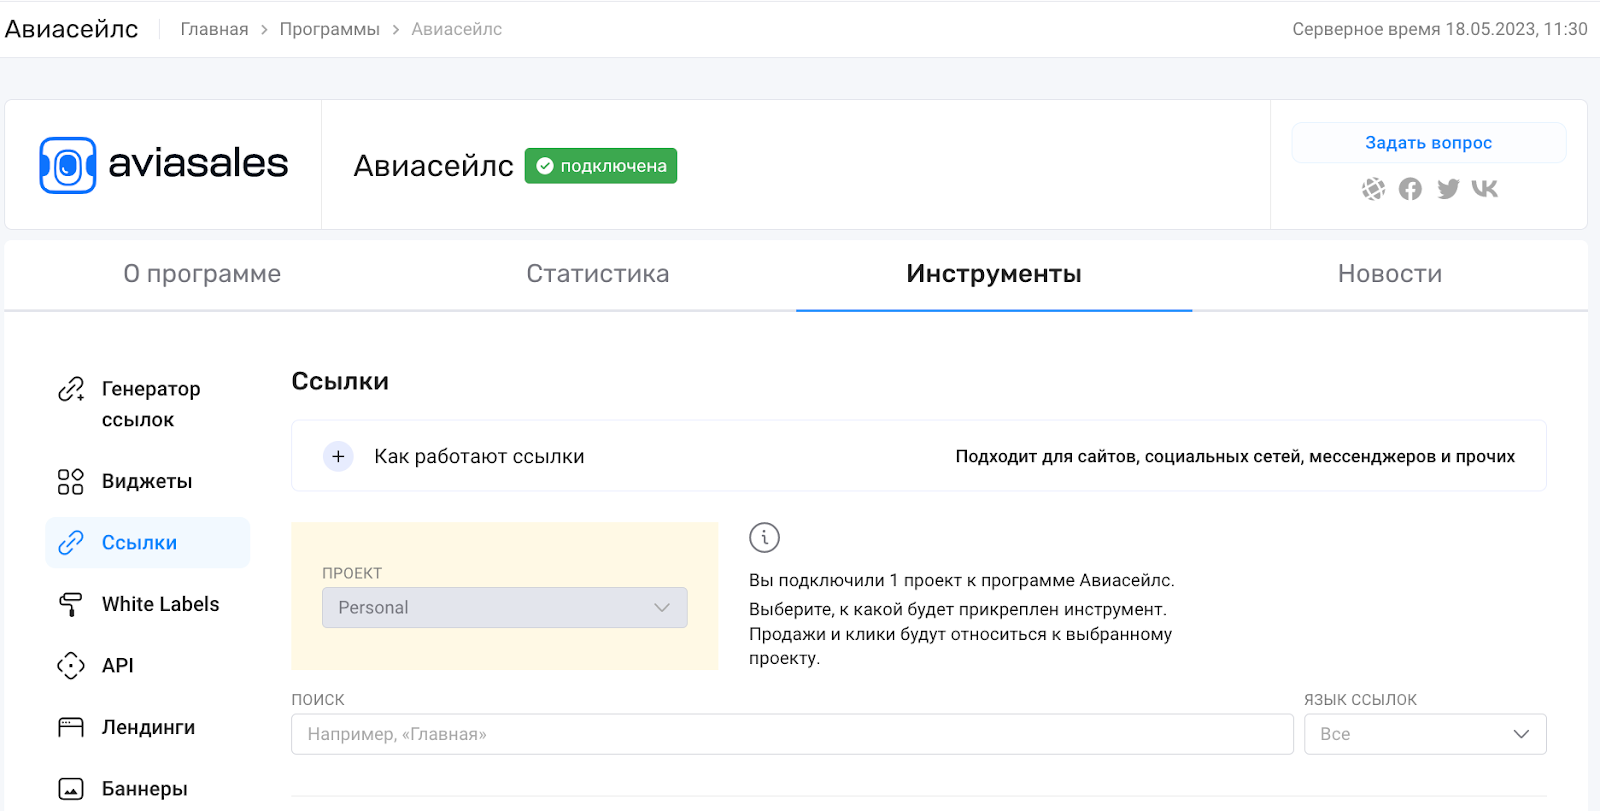Image resolution: width=1600 pixels, height=811 pixels.
Task: Open the Язык ссылок dropdown showing Все
Action: tap(1425, 734)
